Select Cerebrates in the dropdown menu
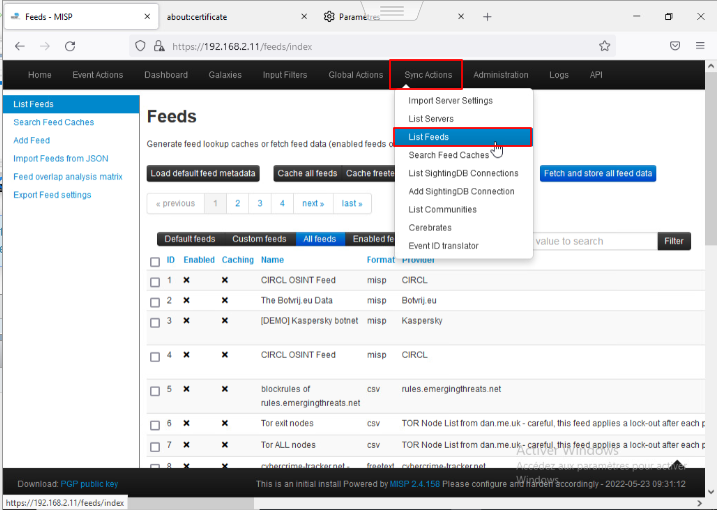Screen dimensions: 717x510 430,228
